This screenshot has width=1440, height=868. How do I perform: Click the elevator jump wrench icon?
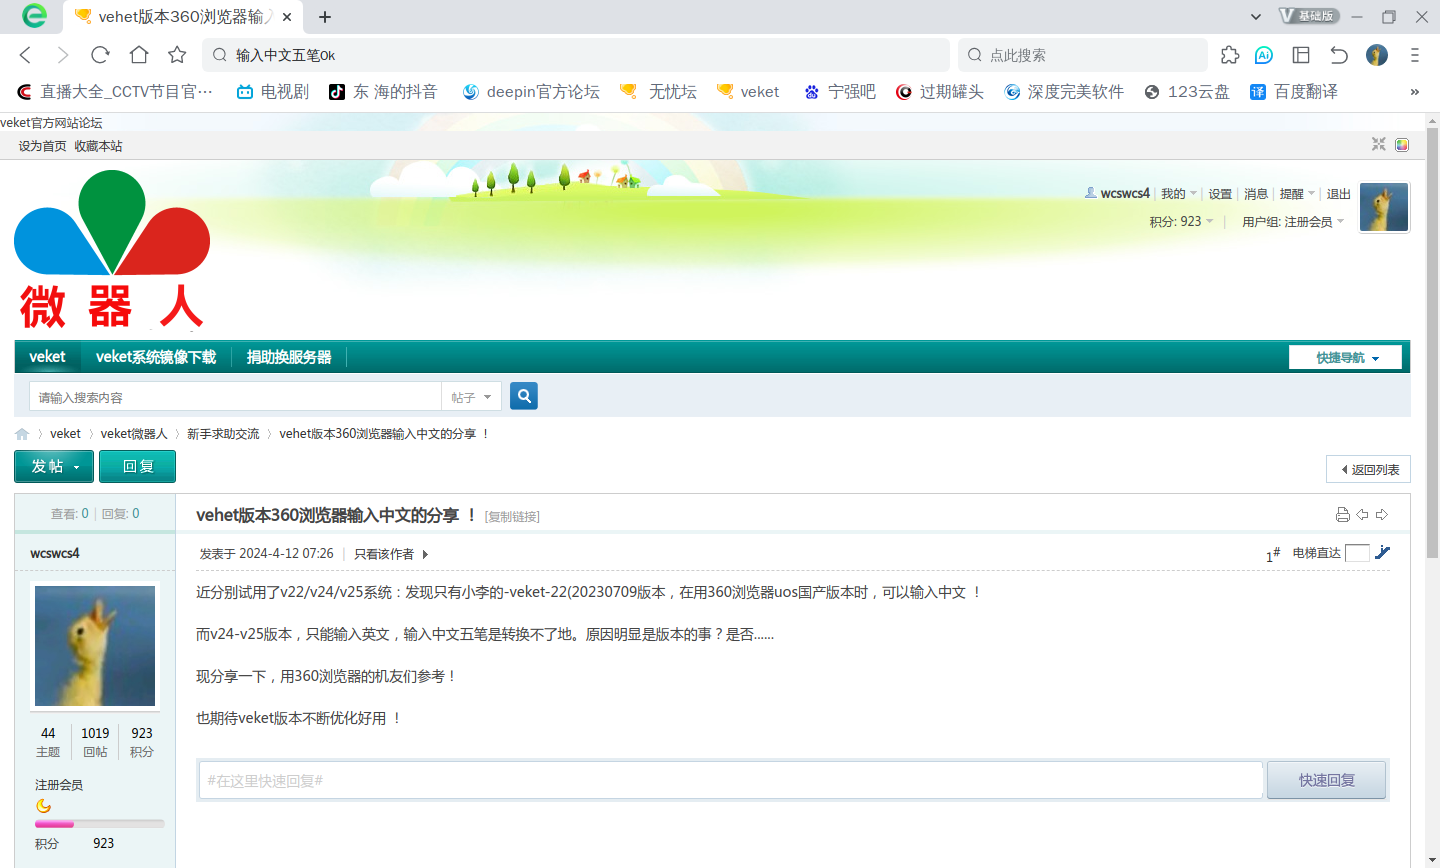click(1382, 552)
